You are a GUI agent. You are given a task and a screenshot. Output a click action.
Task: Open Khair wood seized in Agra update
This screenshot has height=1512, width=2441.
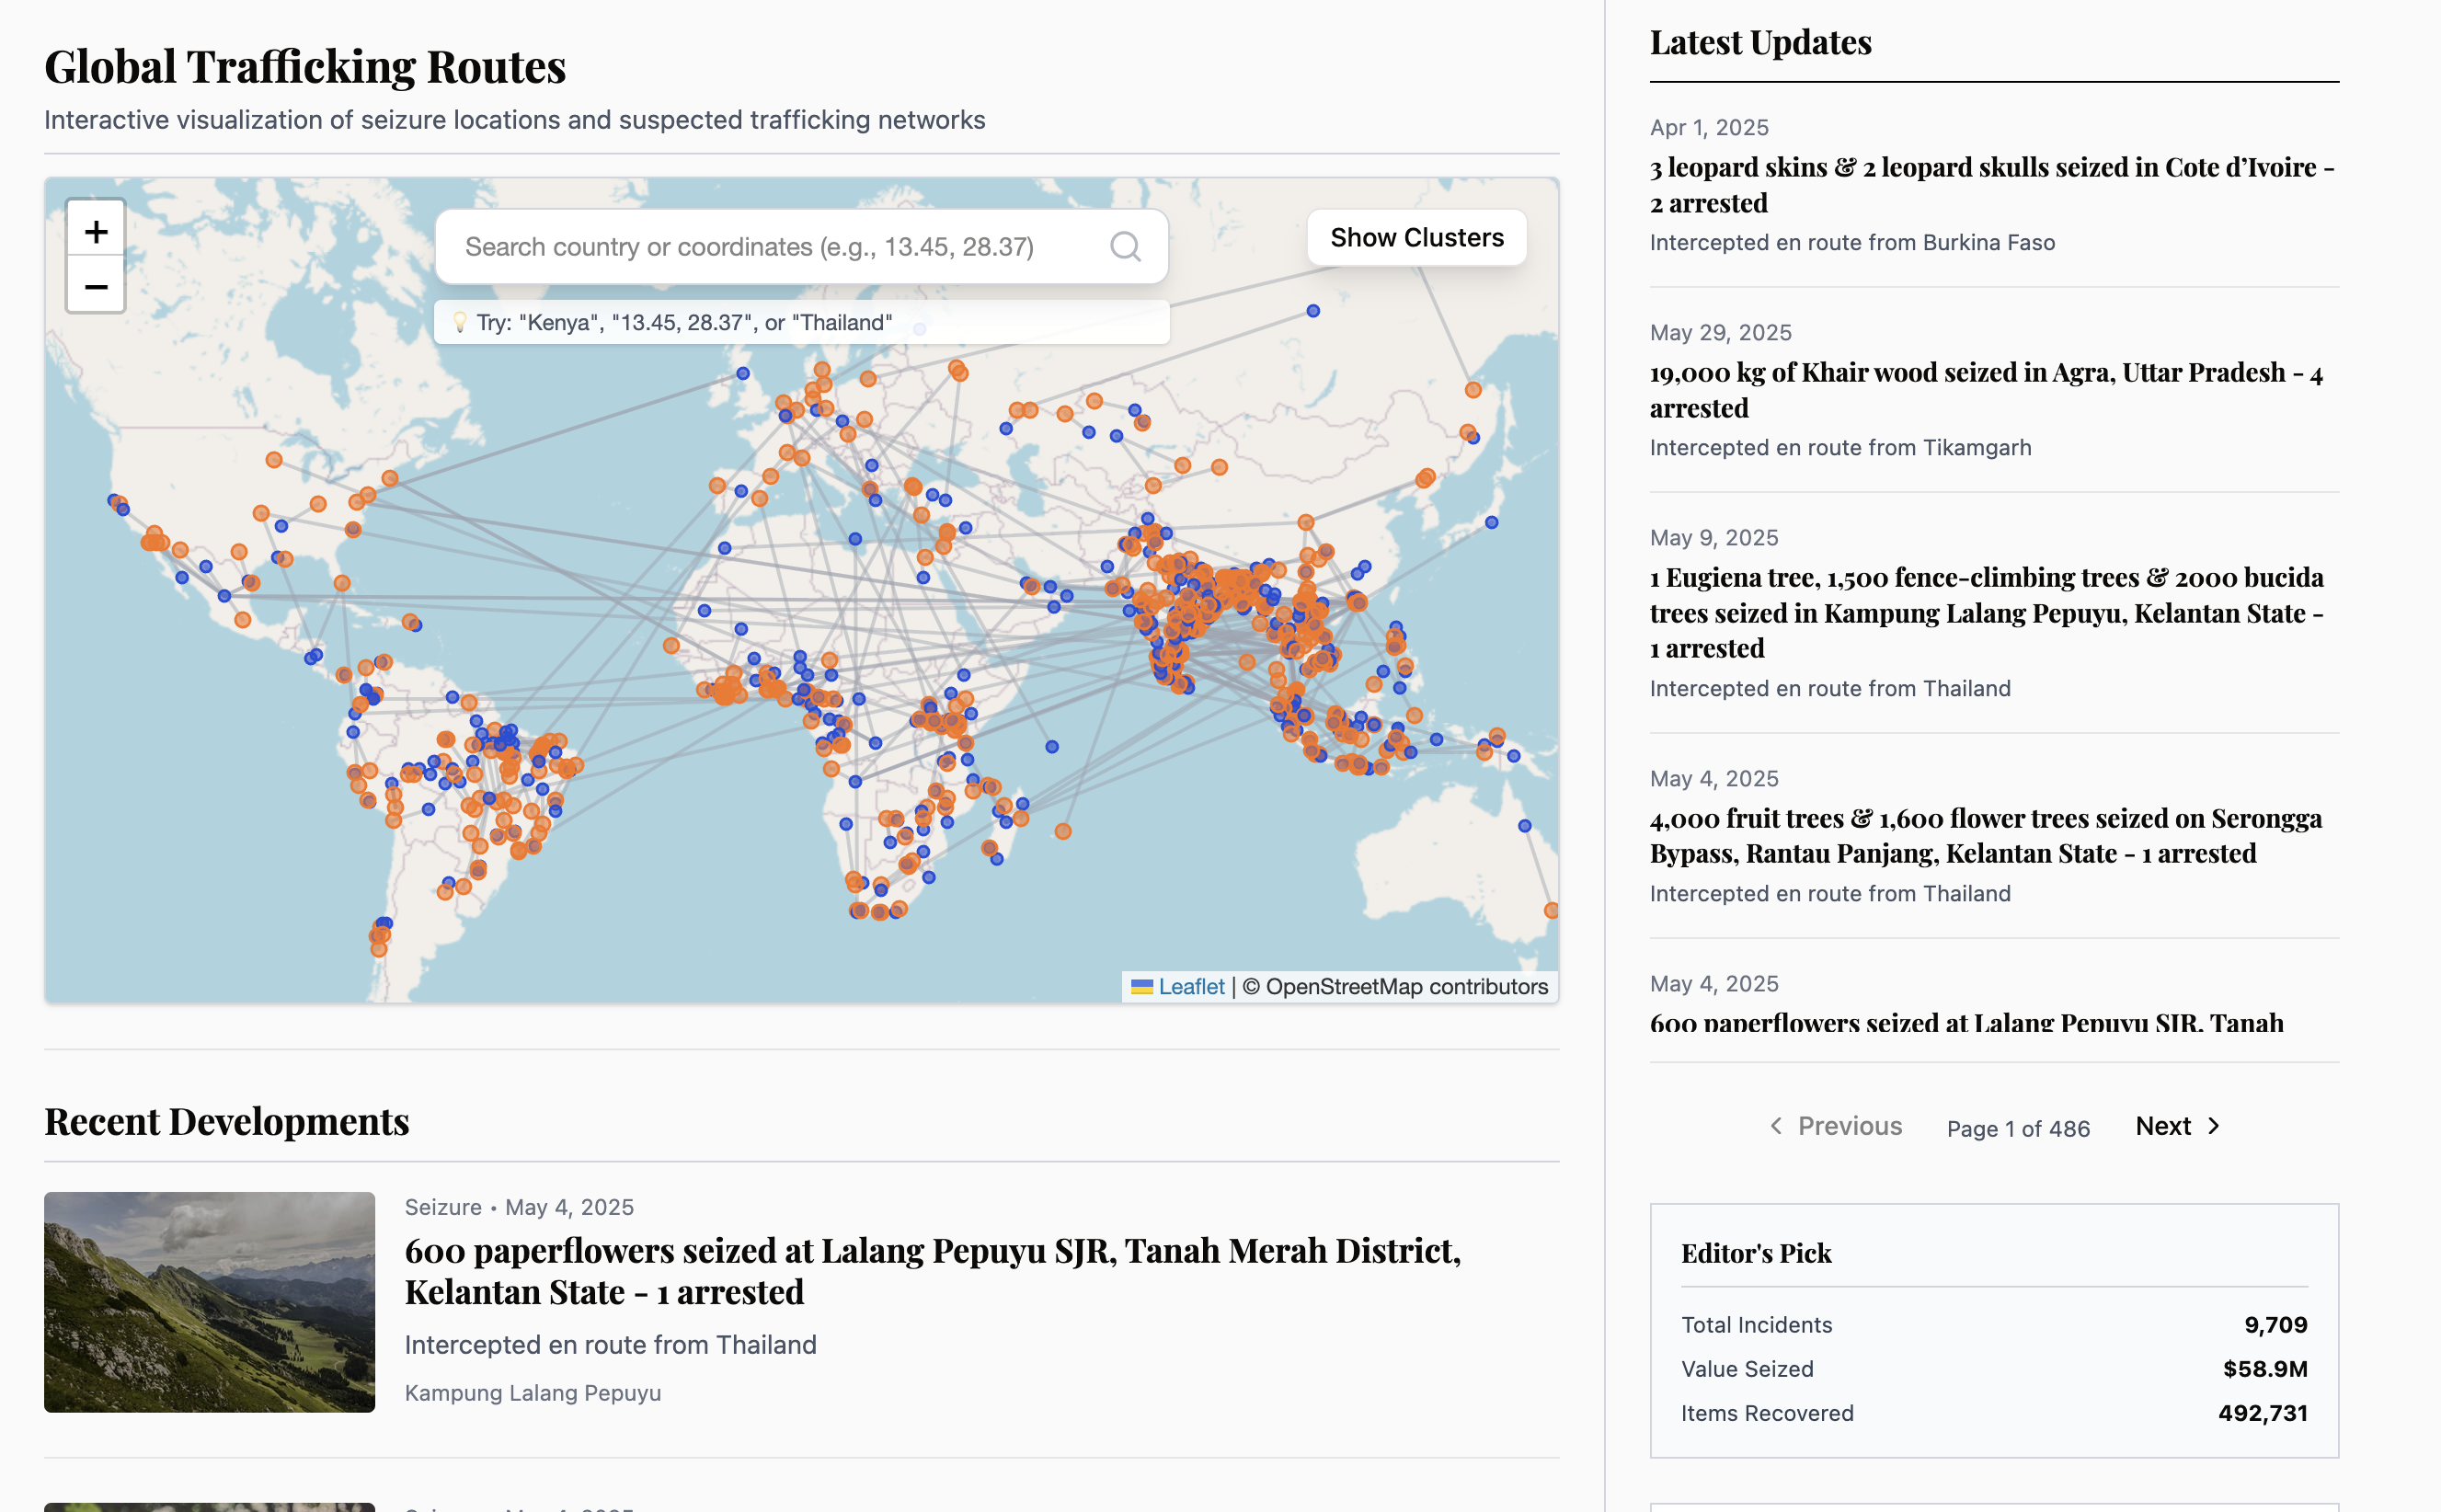1985,390
